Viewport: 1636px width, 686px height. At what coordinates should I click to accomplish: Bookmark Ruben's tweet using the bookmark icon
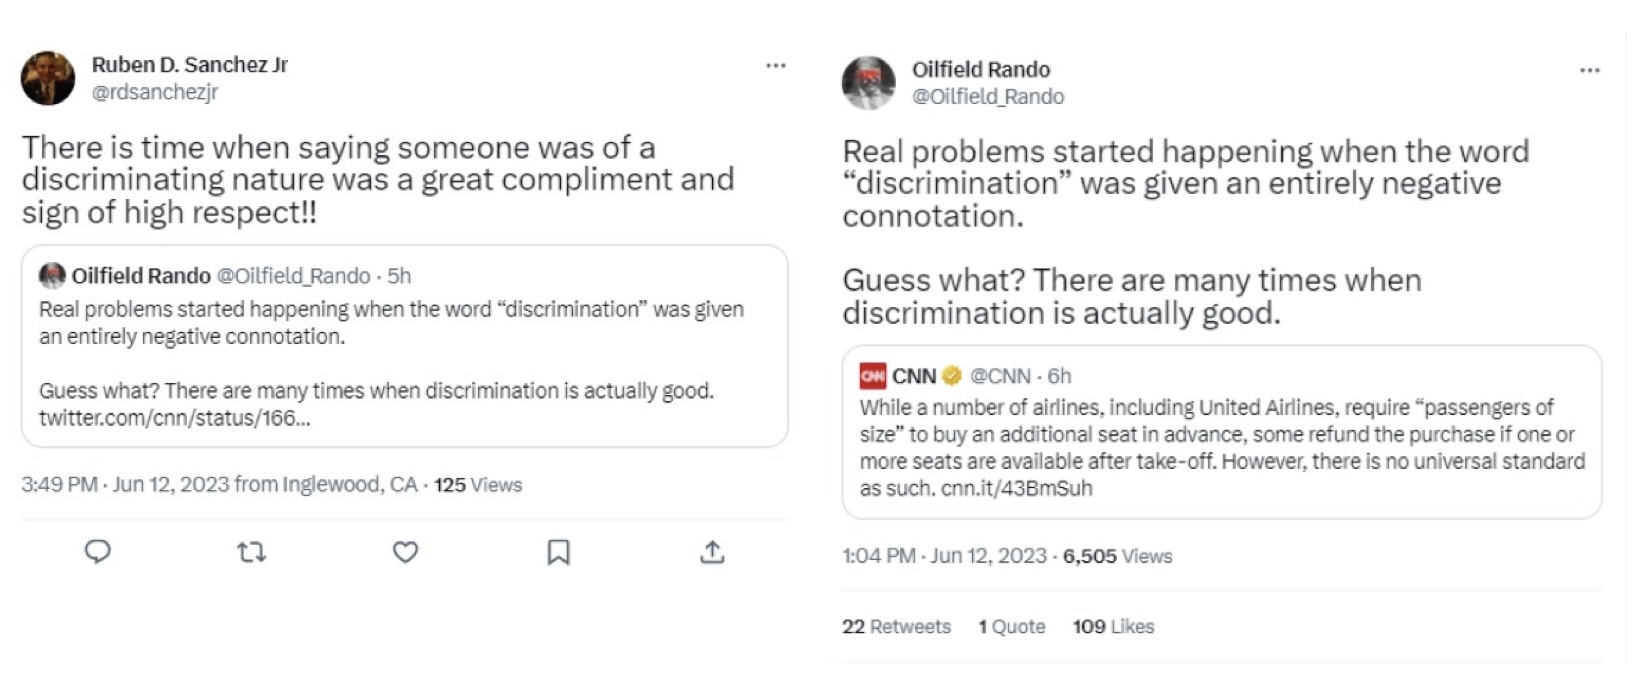(x=559, y=551)
